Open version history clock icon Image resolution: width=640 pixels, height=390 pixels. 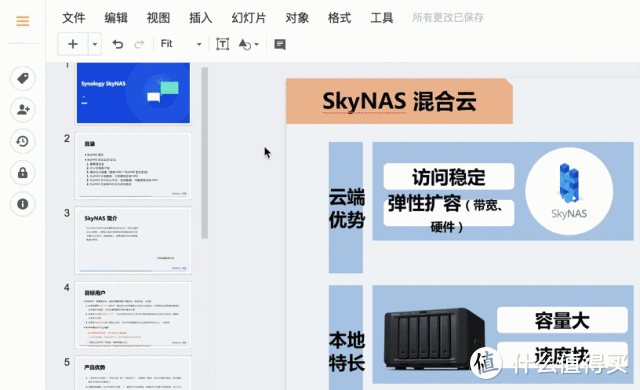click(x=22, y=141)
